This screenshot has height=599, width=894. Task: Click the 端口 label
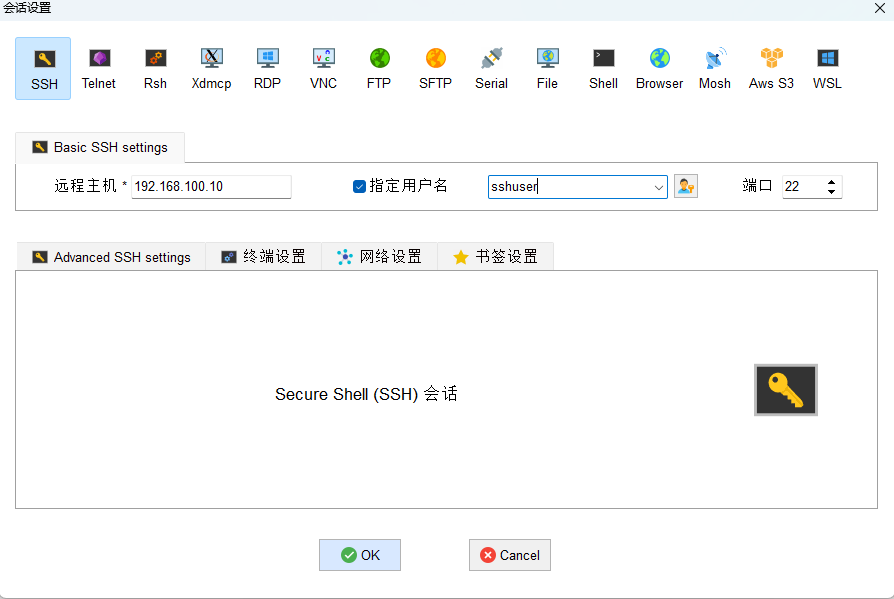pyautogui.click(x=757, y=186)
